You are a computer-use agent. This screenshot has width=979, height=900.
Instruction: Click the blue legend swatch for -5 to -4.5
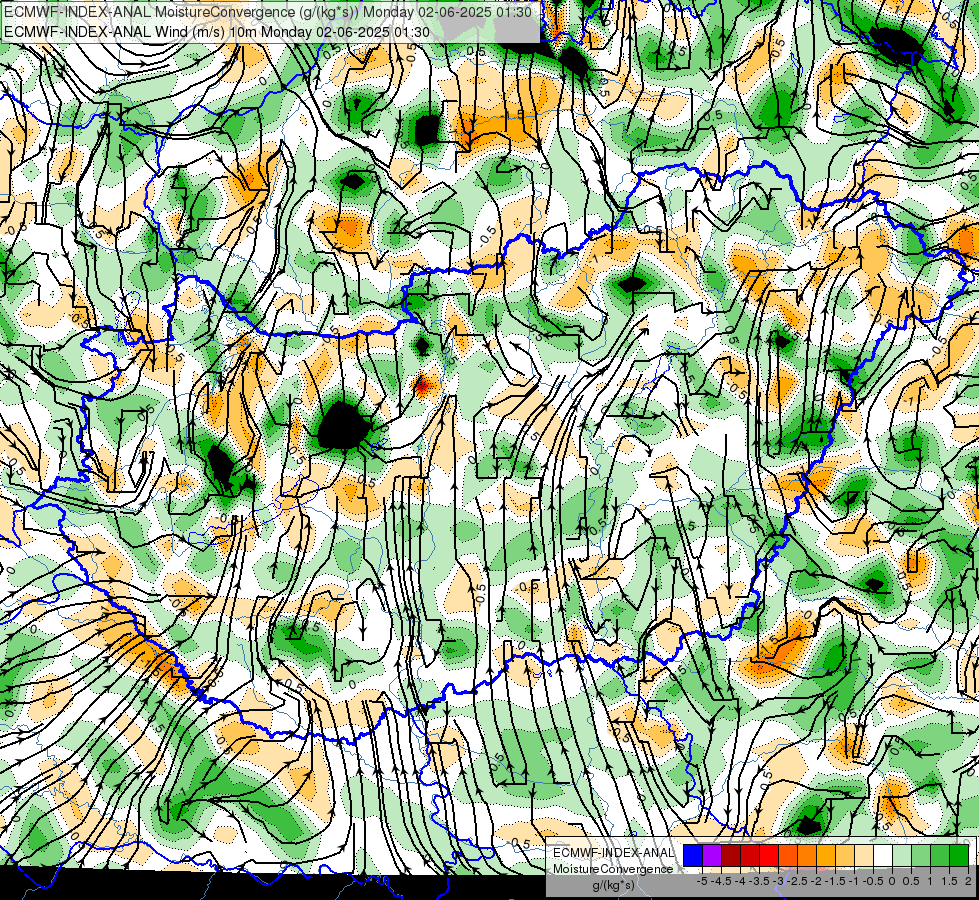(x=693, y=856)
